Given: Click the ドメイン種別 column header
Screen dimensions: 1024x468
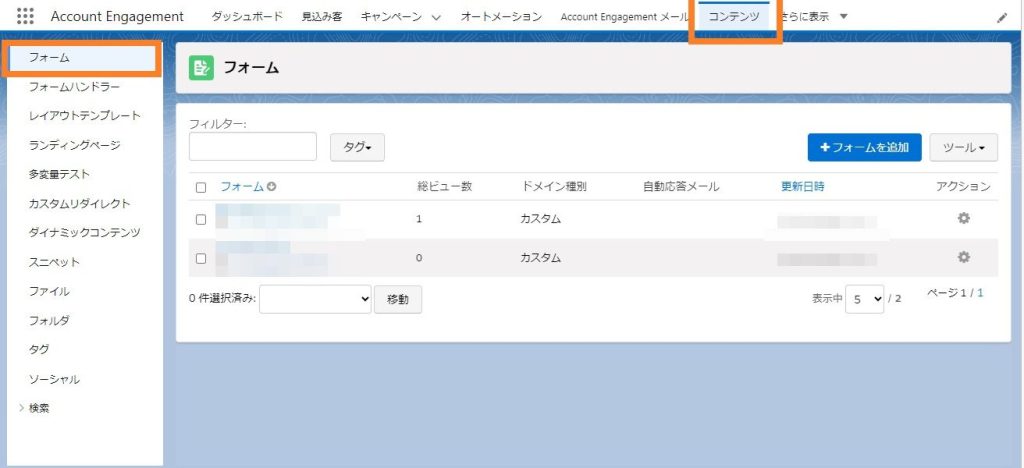Looking at the screenshot, I should pyautogui.click(x=553, y=187).
